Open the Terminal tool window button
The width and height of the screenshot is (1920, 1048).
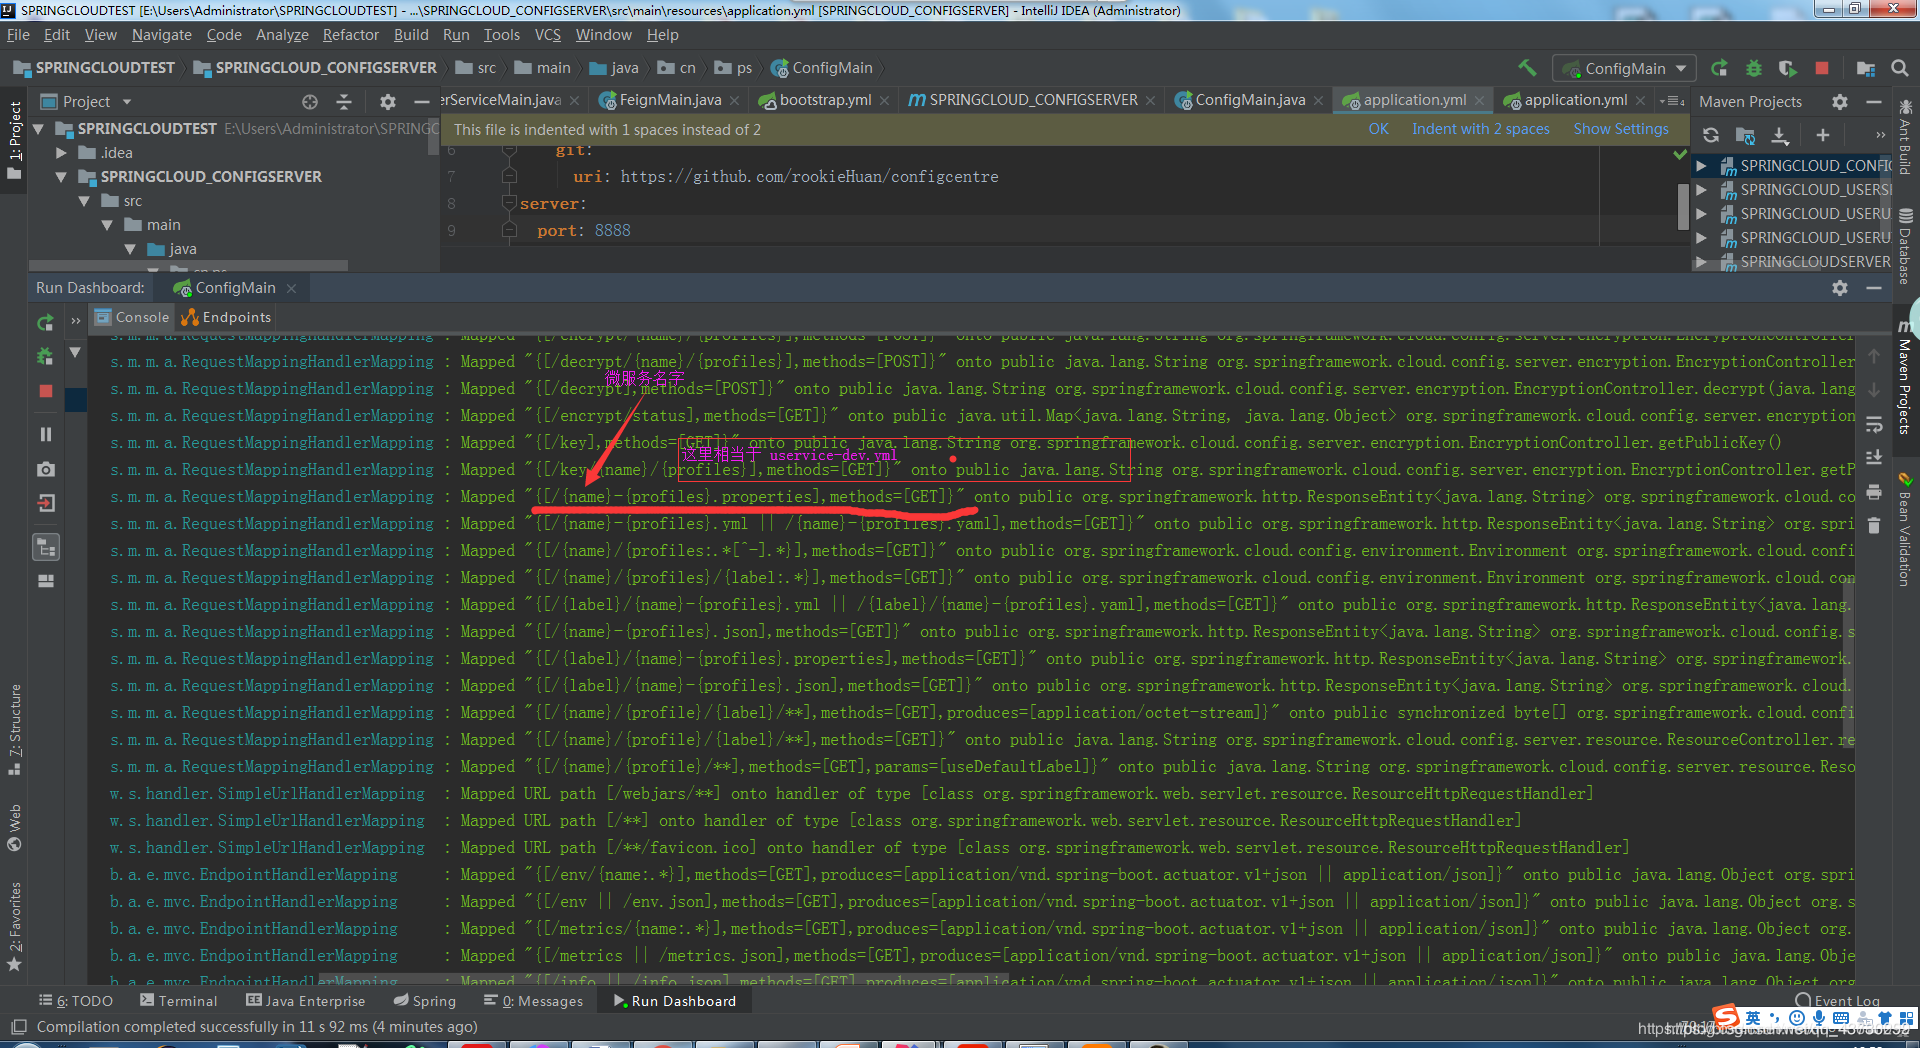coord(178,1001)
